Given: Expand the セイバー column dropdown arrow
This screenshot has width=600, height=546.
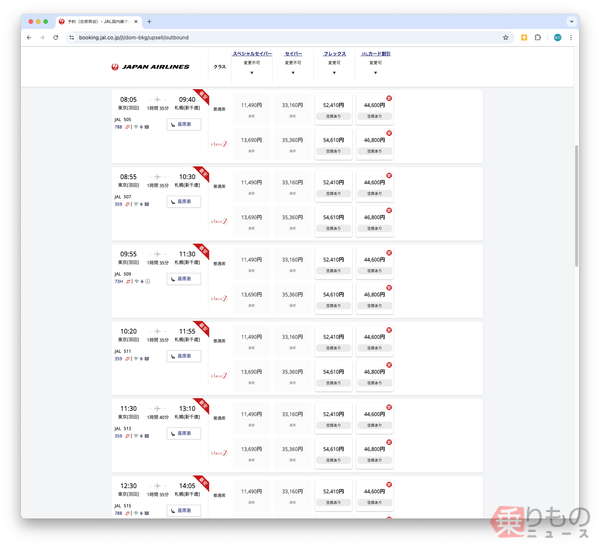Looking at the screenshot, I should tap(293, 72).
